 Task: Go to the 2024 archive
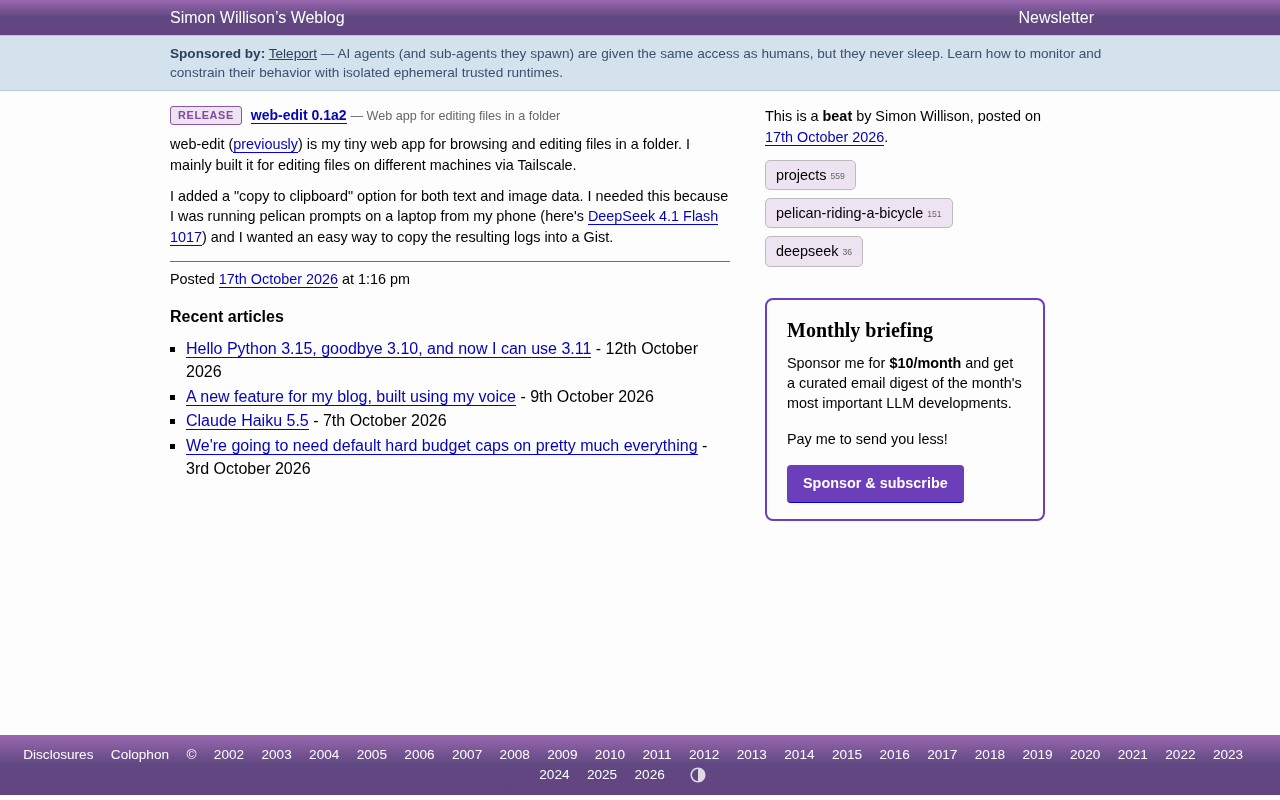554,775
